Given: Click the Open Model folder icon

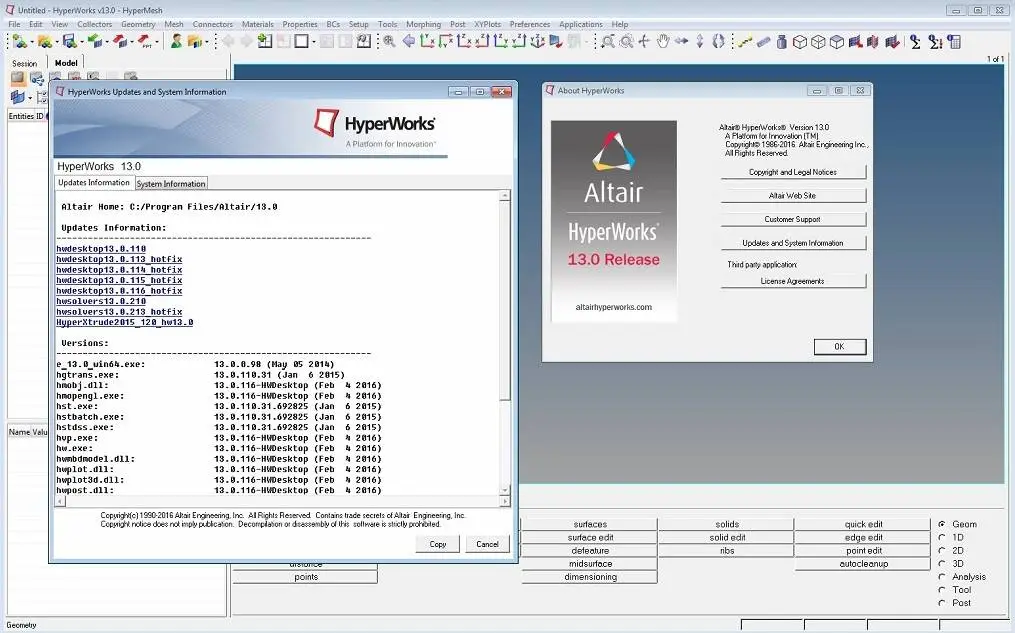Looking at the screenshot, I should click(44, 41).
